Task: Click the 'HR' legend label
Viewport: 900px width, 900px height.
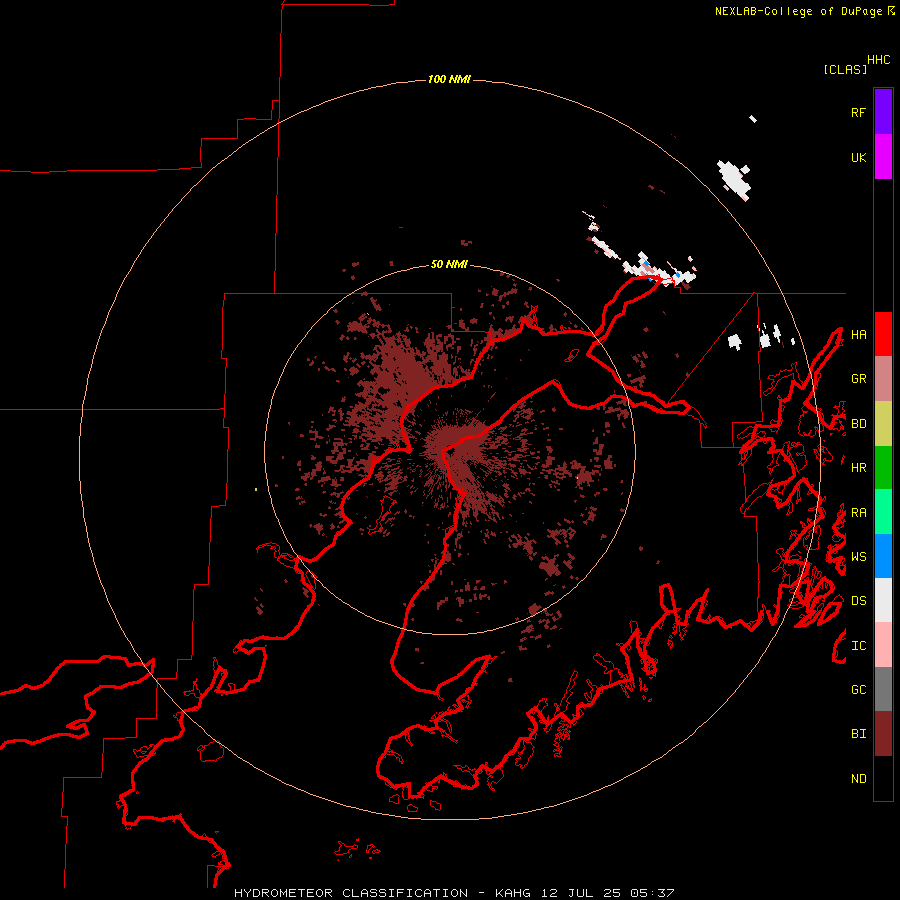Action: pyautogui.click(x=858, y=468)
